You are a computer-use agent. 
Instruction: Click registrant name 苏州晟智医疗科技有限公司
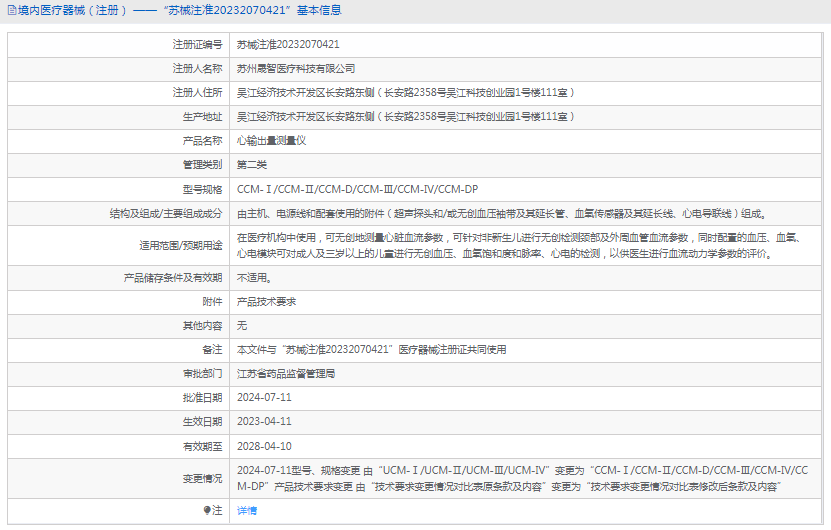[296, 68]
